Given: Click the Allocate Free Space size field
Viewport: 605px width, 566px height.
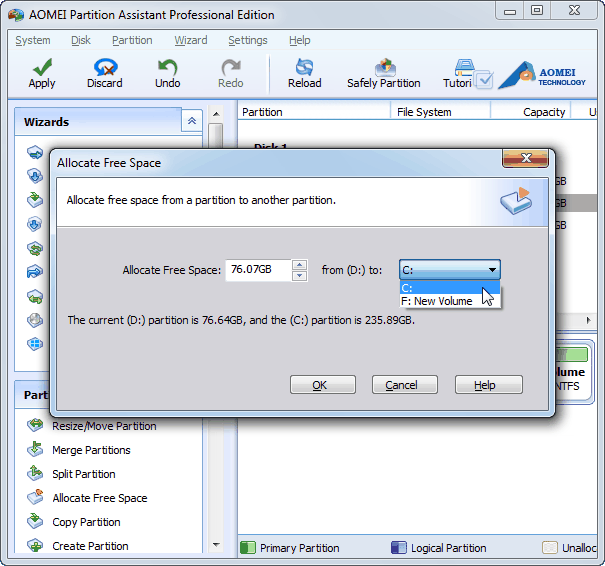Looking at the screenshot, I should pos(258,270).
